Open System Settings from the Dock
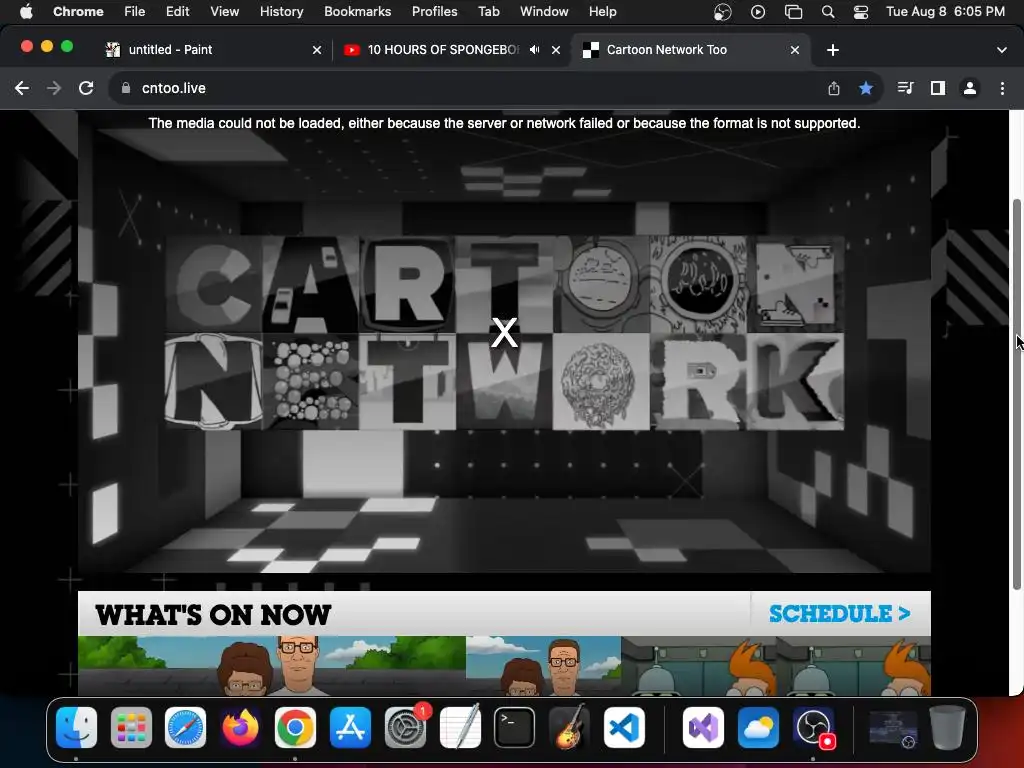Viewport: 1024px width, 768px height. 406,728
